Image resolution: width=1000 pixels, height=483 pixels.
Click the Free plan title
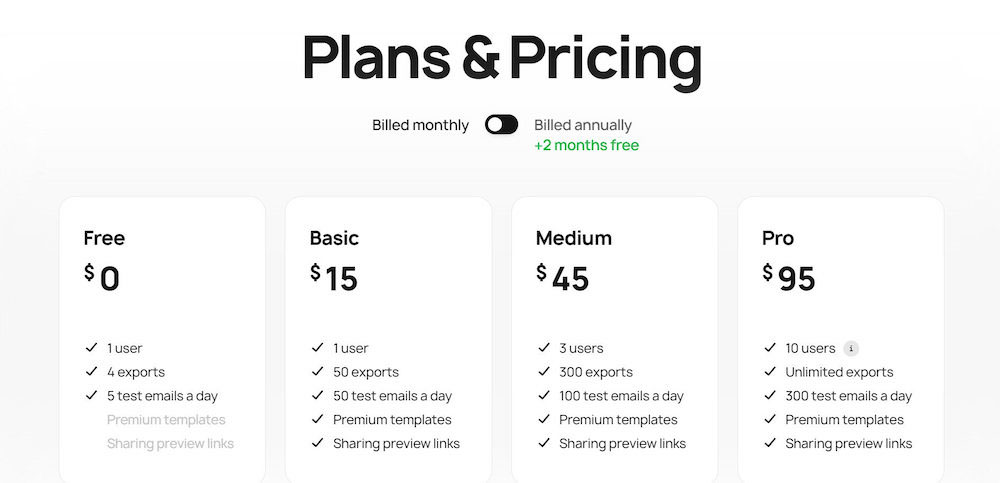pyautogui.click(x=104, y=238)
